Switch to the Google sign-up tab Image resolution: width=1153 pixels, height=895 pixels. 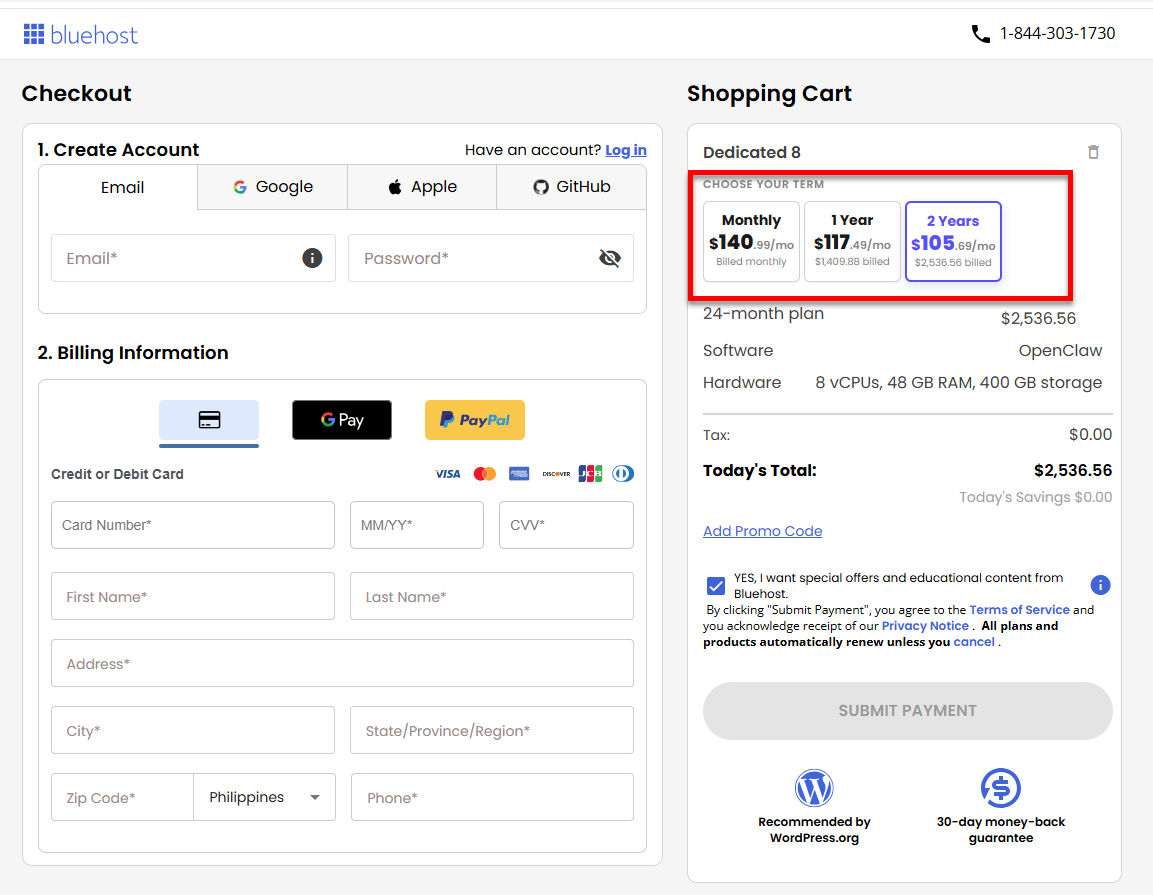pyautogui.click(x=273, y=187)
